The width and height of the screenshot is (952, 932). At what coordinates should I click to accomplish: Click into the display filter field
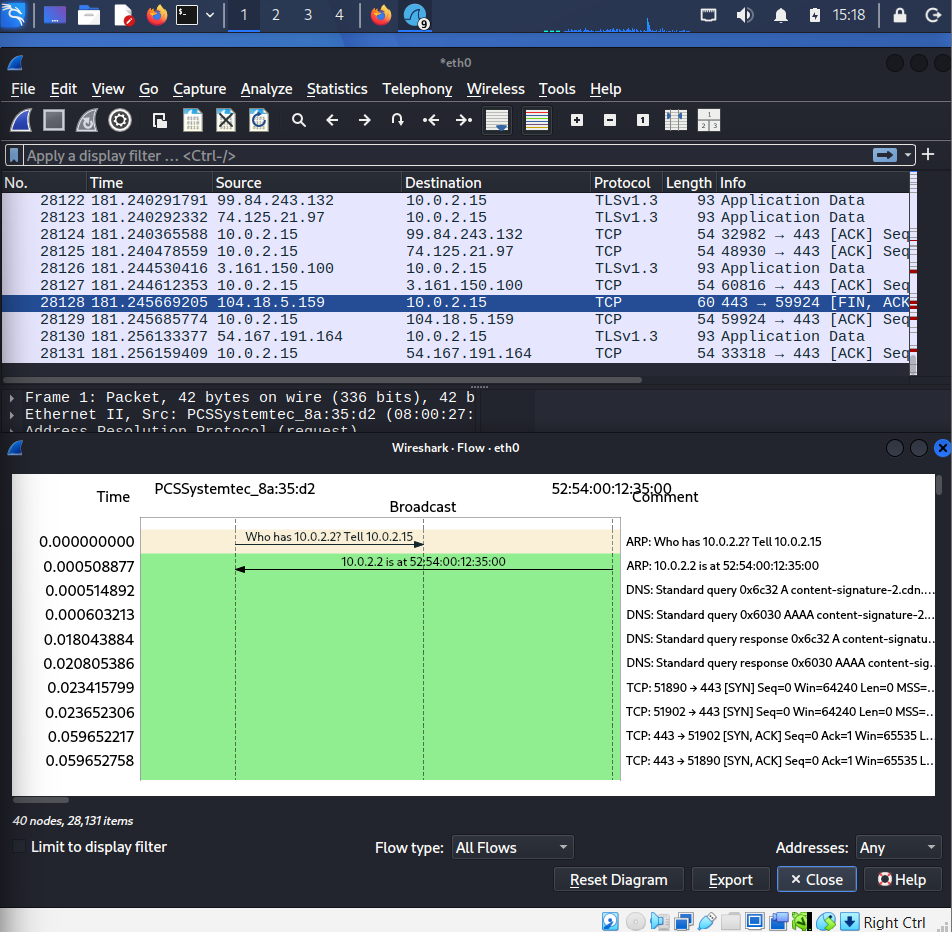coord(446,155)
